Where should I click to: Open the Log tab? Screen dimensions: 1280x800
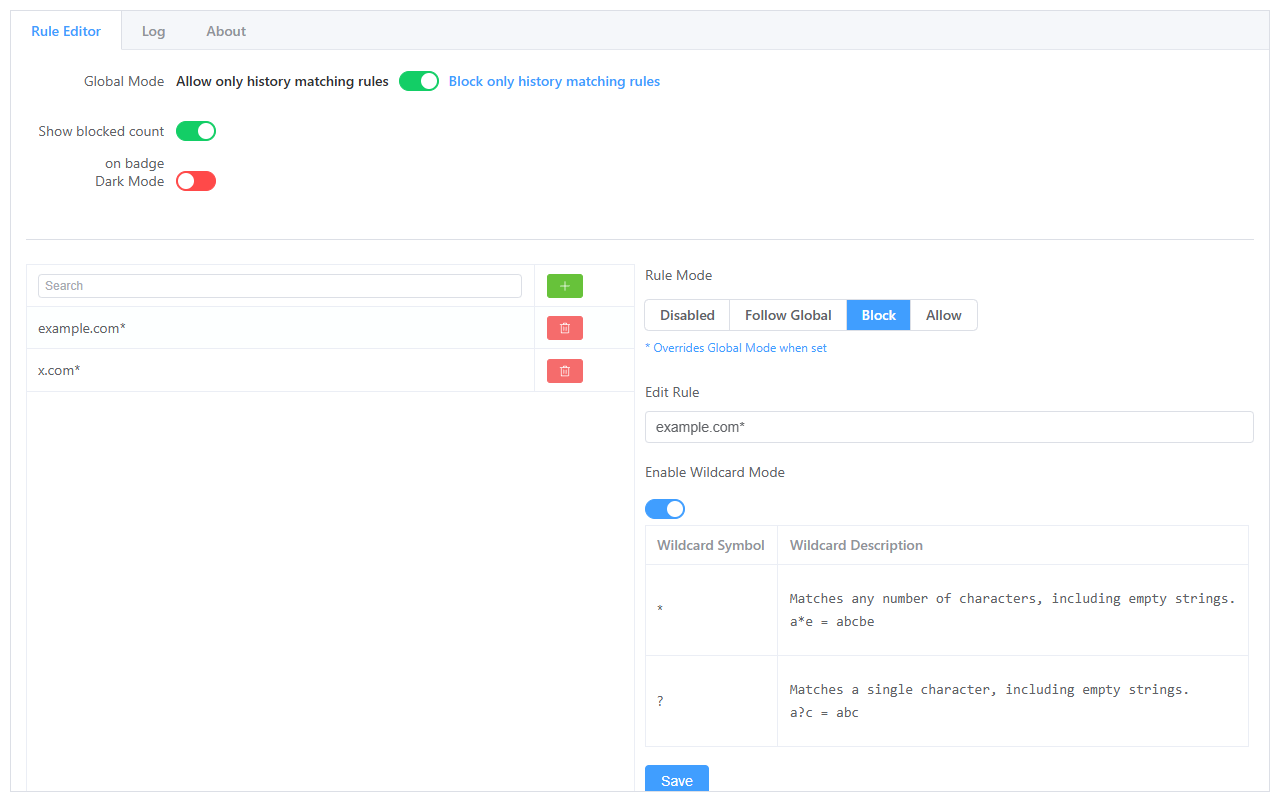153,31
